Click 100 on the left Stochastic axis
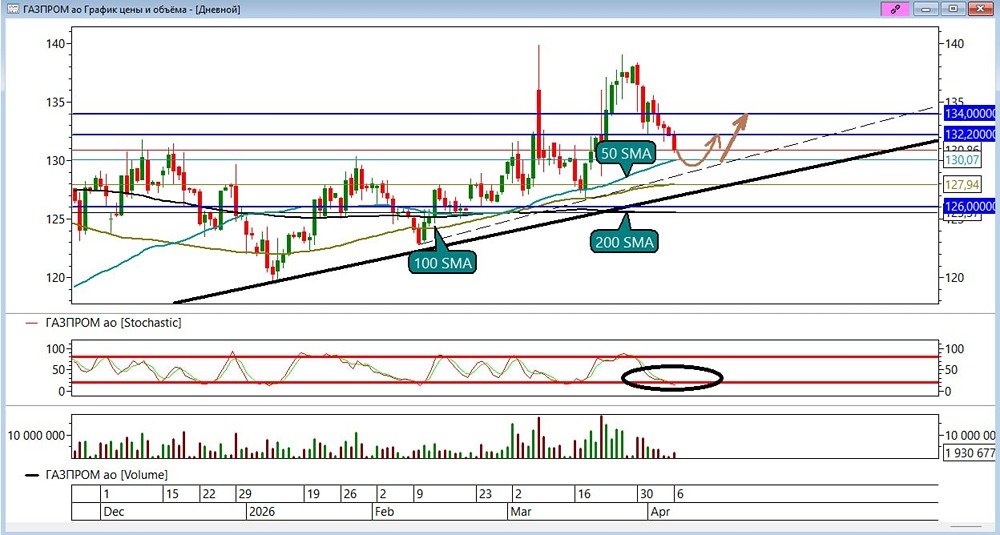This screenshot has height=535, width=1000. tap(57, 349)
